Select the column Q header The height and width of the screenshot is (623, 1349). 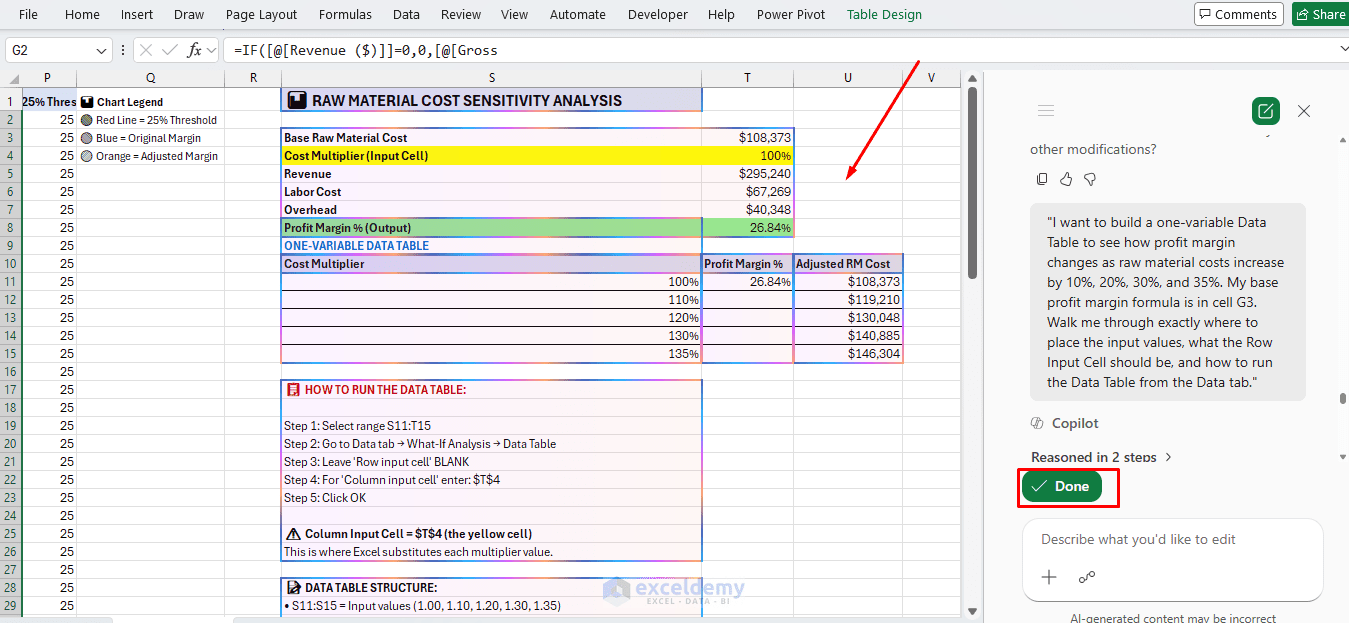[x=150, y=78]
